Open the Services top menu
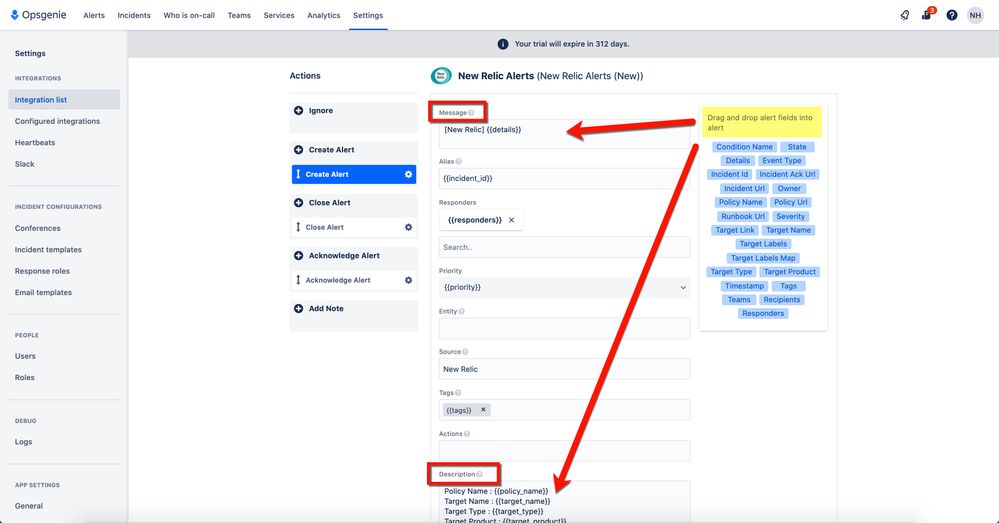The image size is (999, 523). point(279,15)
